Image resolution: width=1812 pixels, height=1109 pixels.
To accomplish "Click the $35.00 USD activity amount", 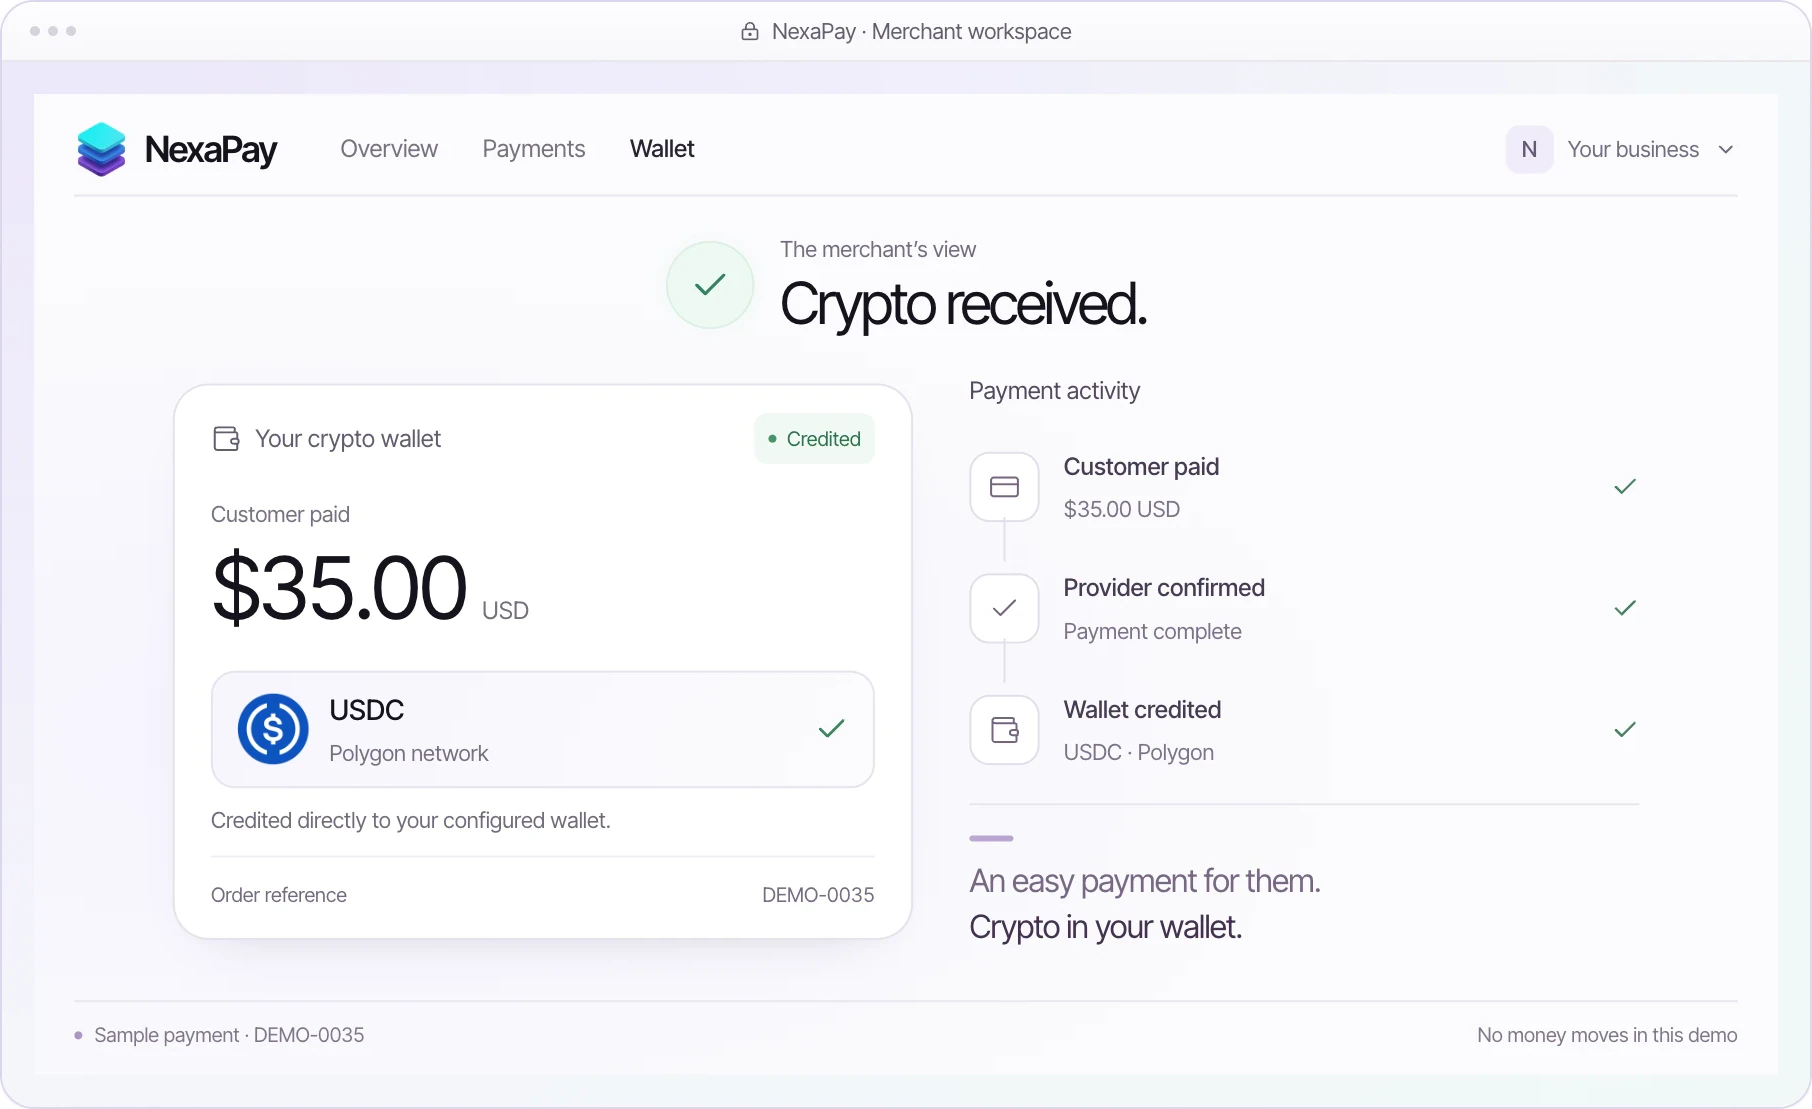I will (x=1122, y=509).
